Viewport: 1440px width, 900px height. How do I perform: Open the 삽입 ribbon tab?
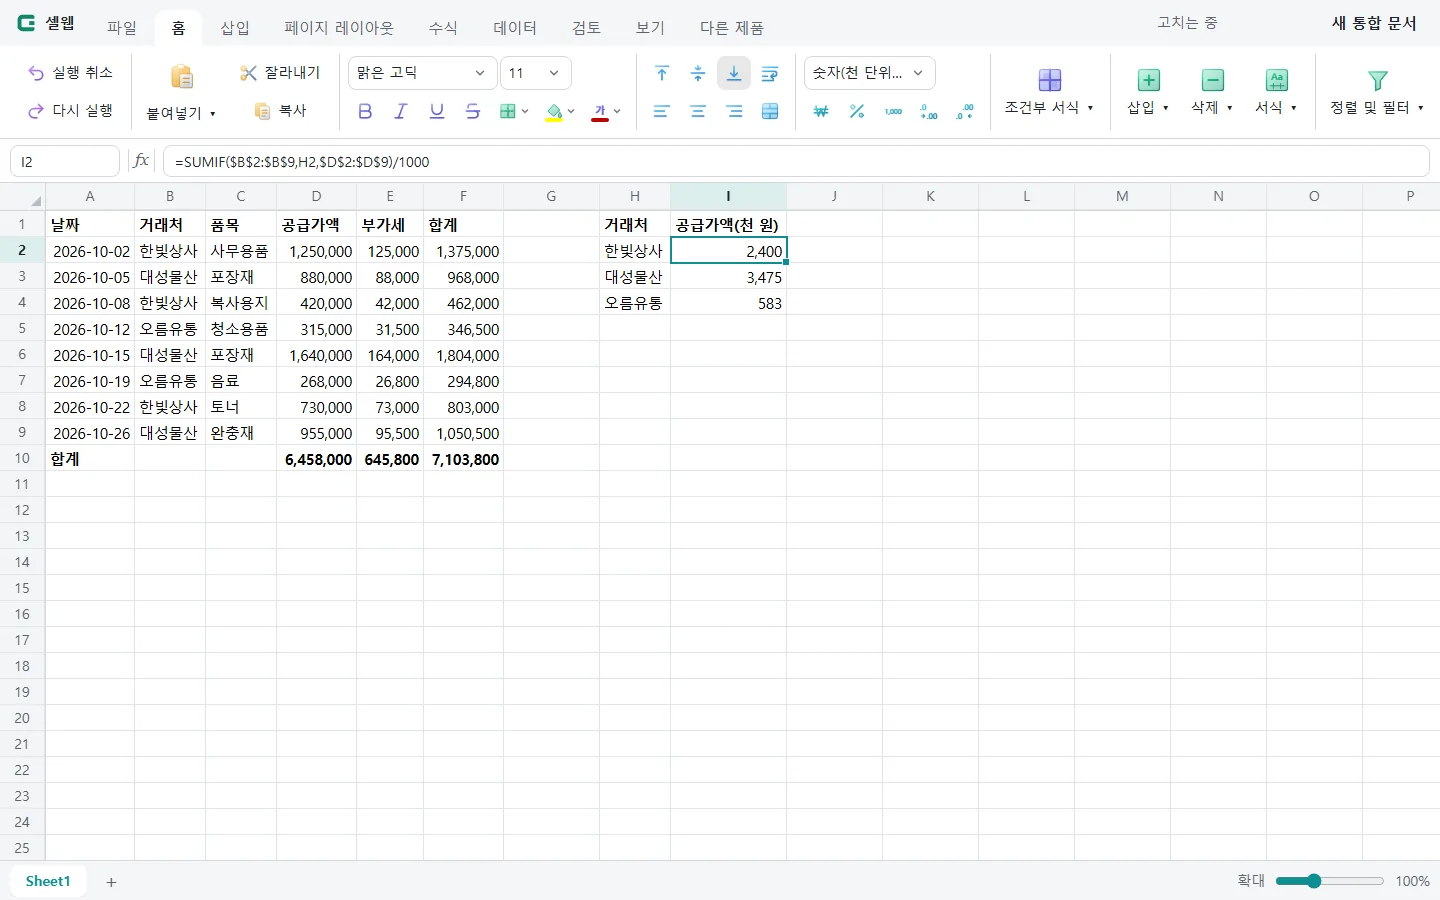[x=235, y=28]
